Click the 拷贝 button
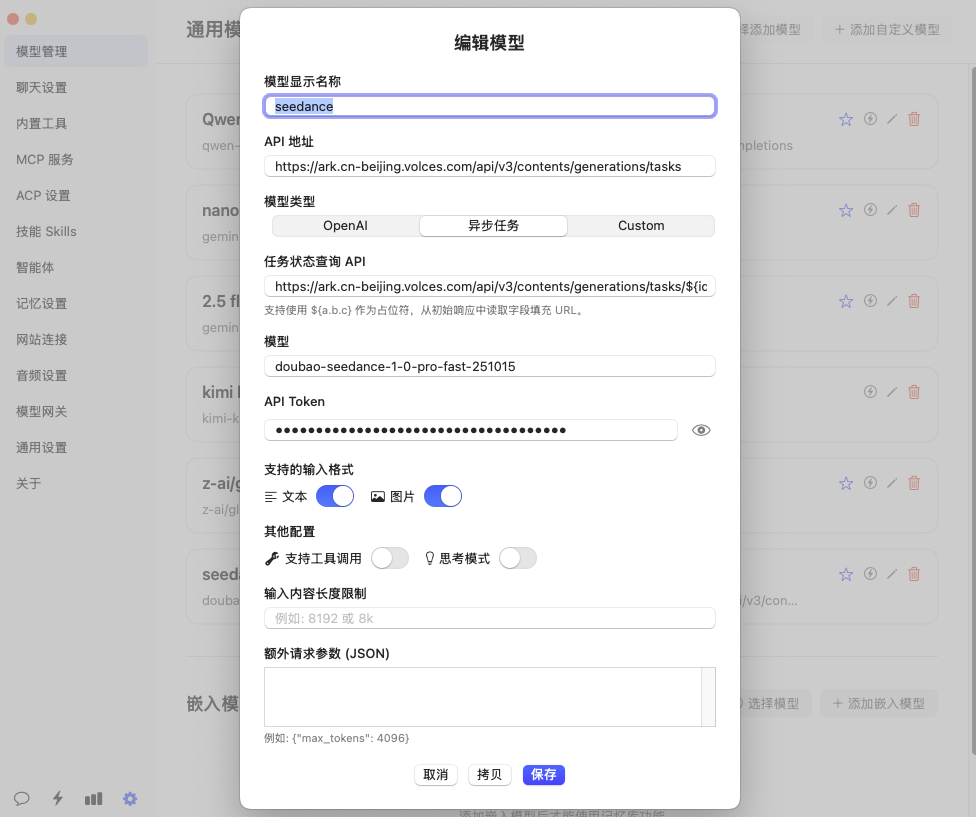This screenshot has height=817, width=976. [x=490, y=775]
